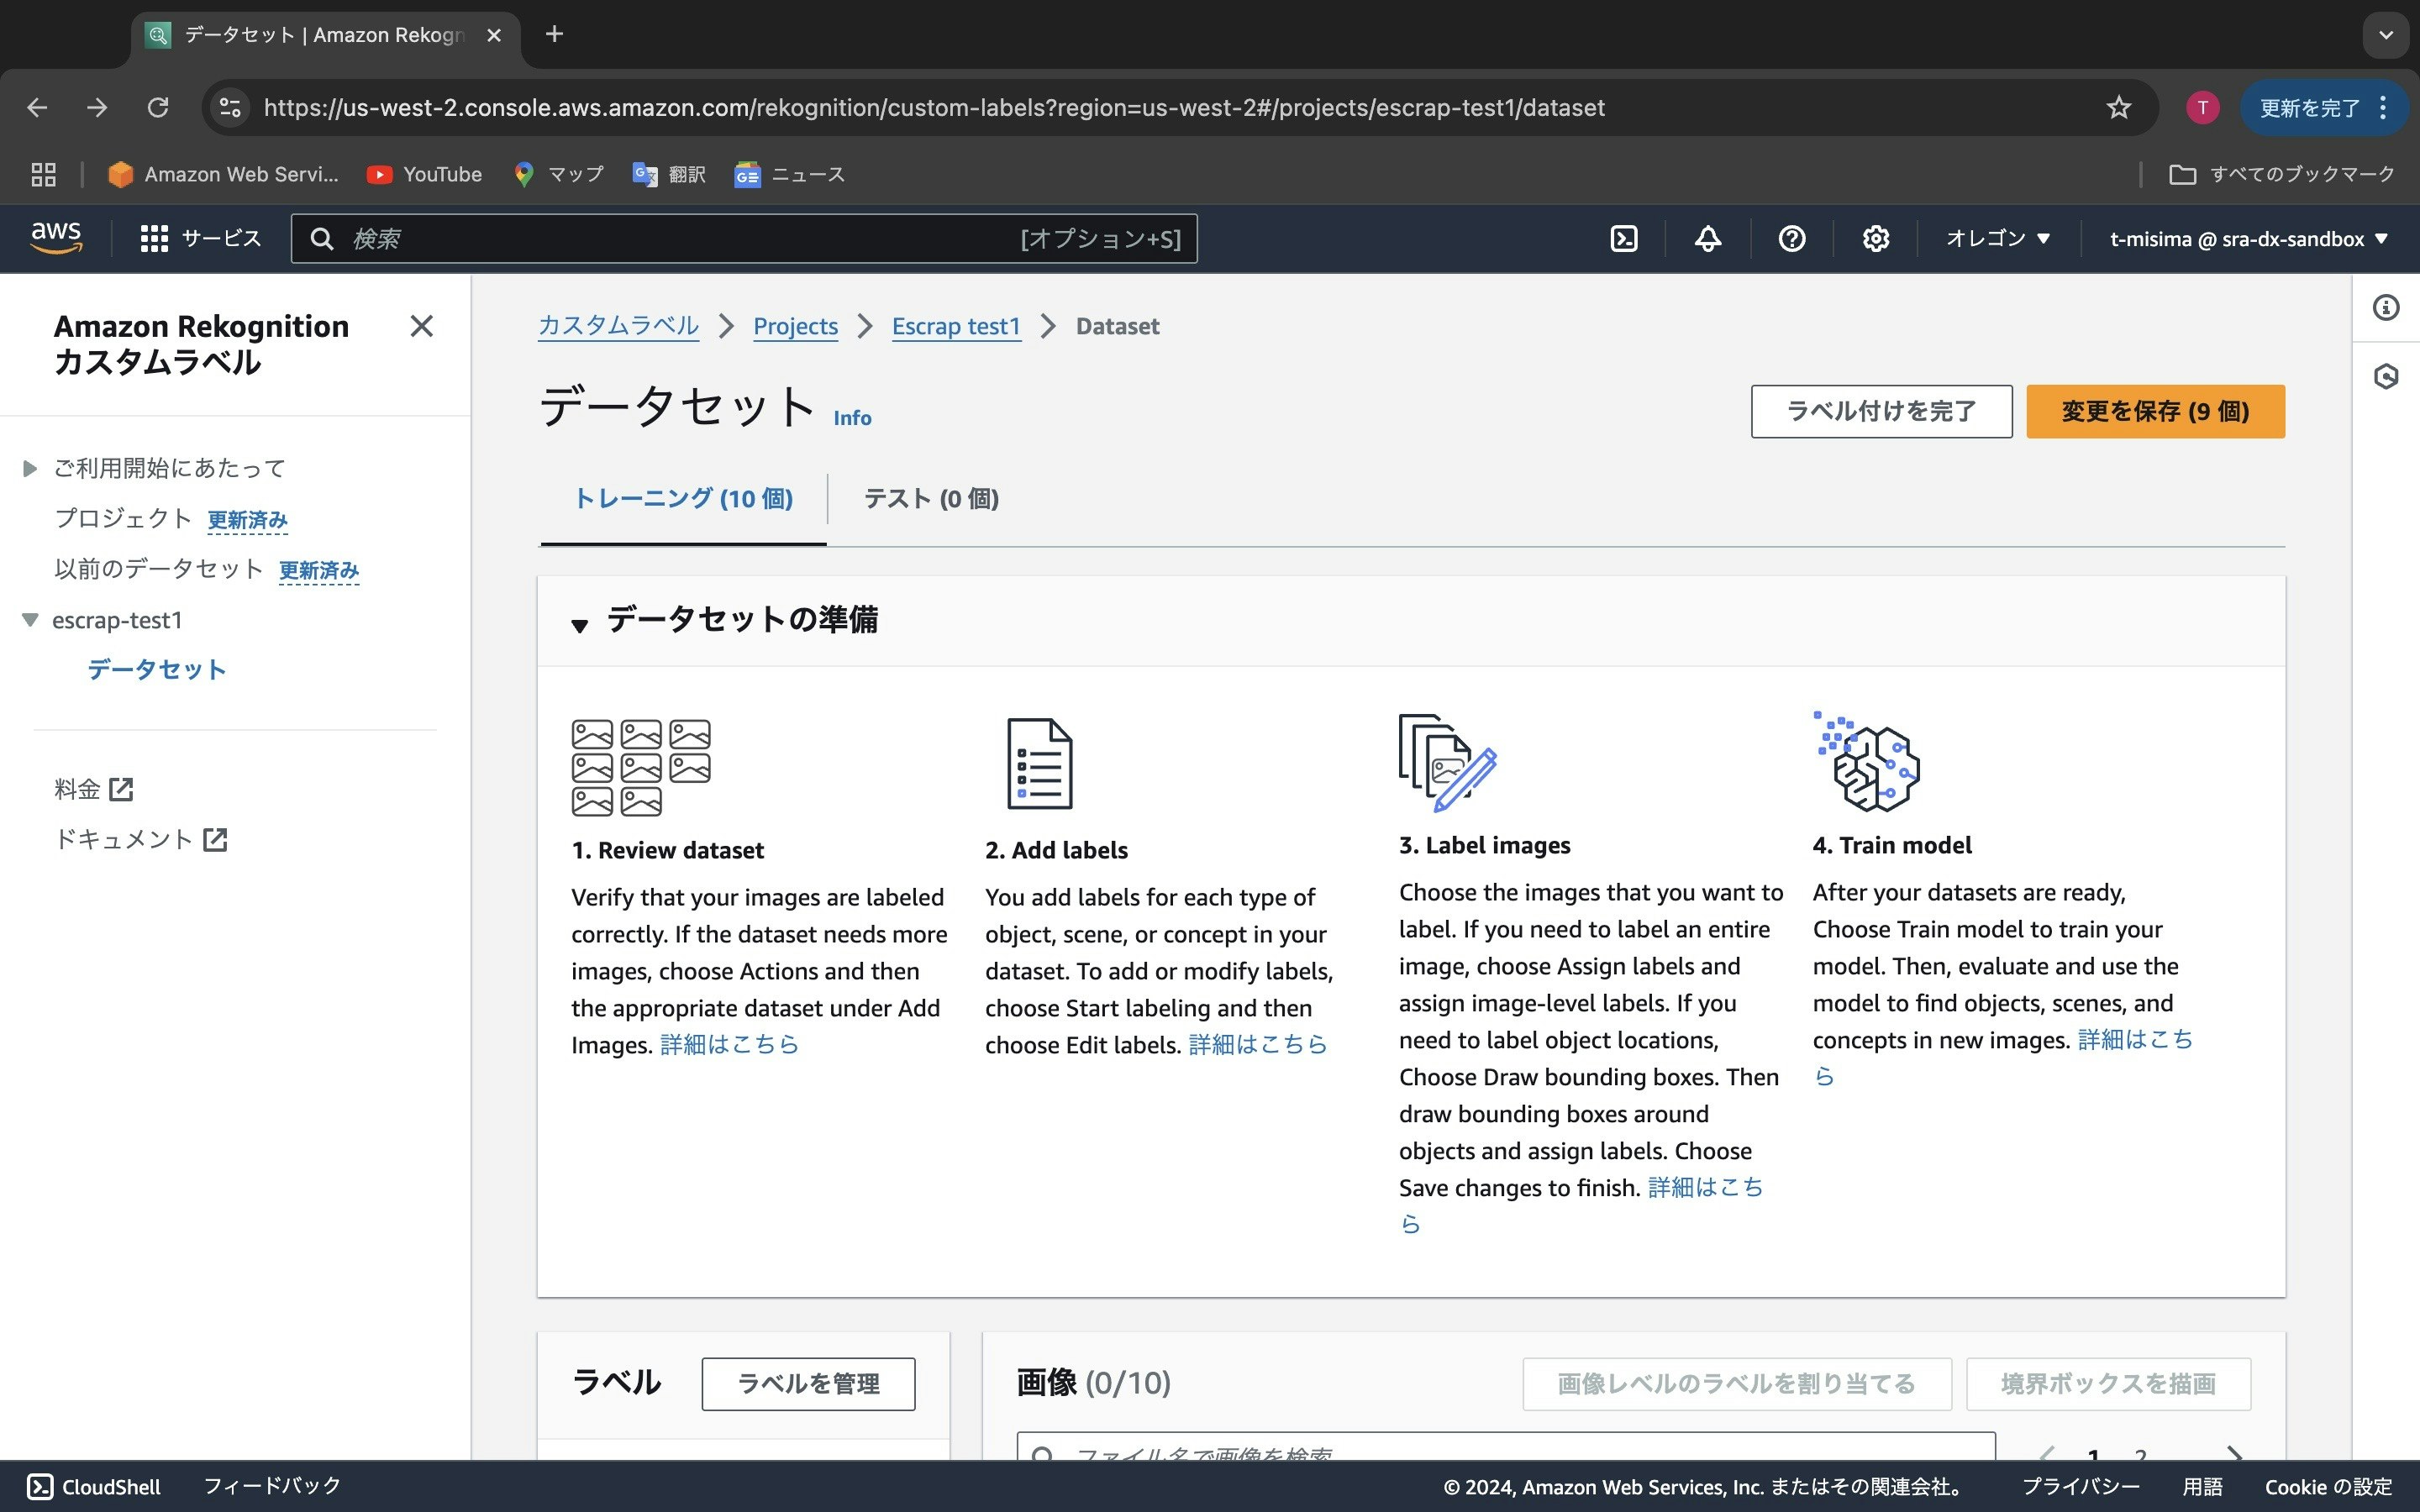Collapse the データセットの準備 panel
The image size is (2420, 1512).
(x=580, y=625)
